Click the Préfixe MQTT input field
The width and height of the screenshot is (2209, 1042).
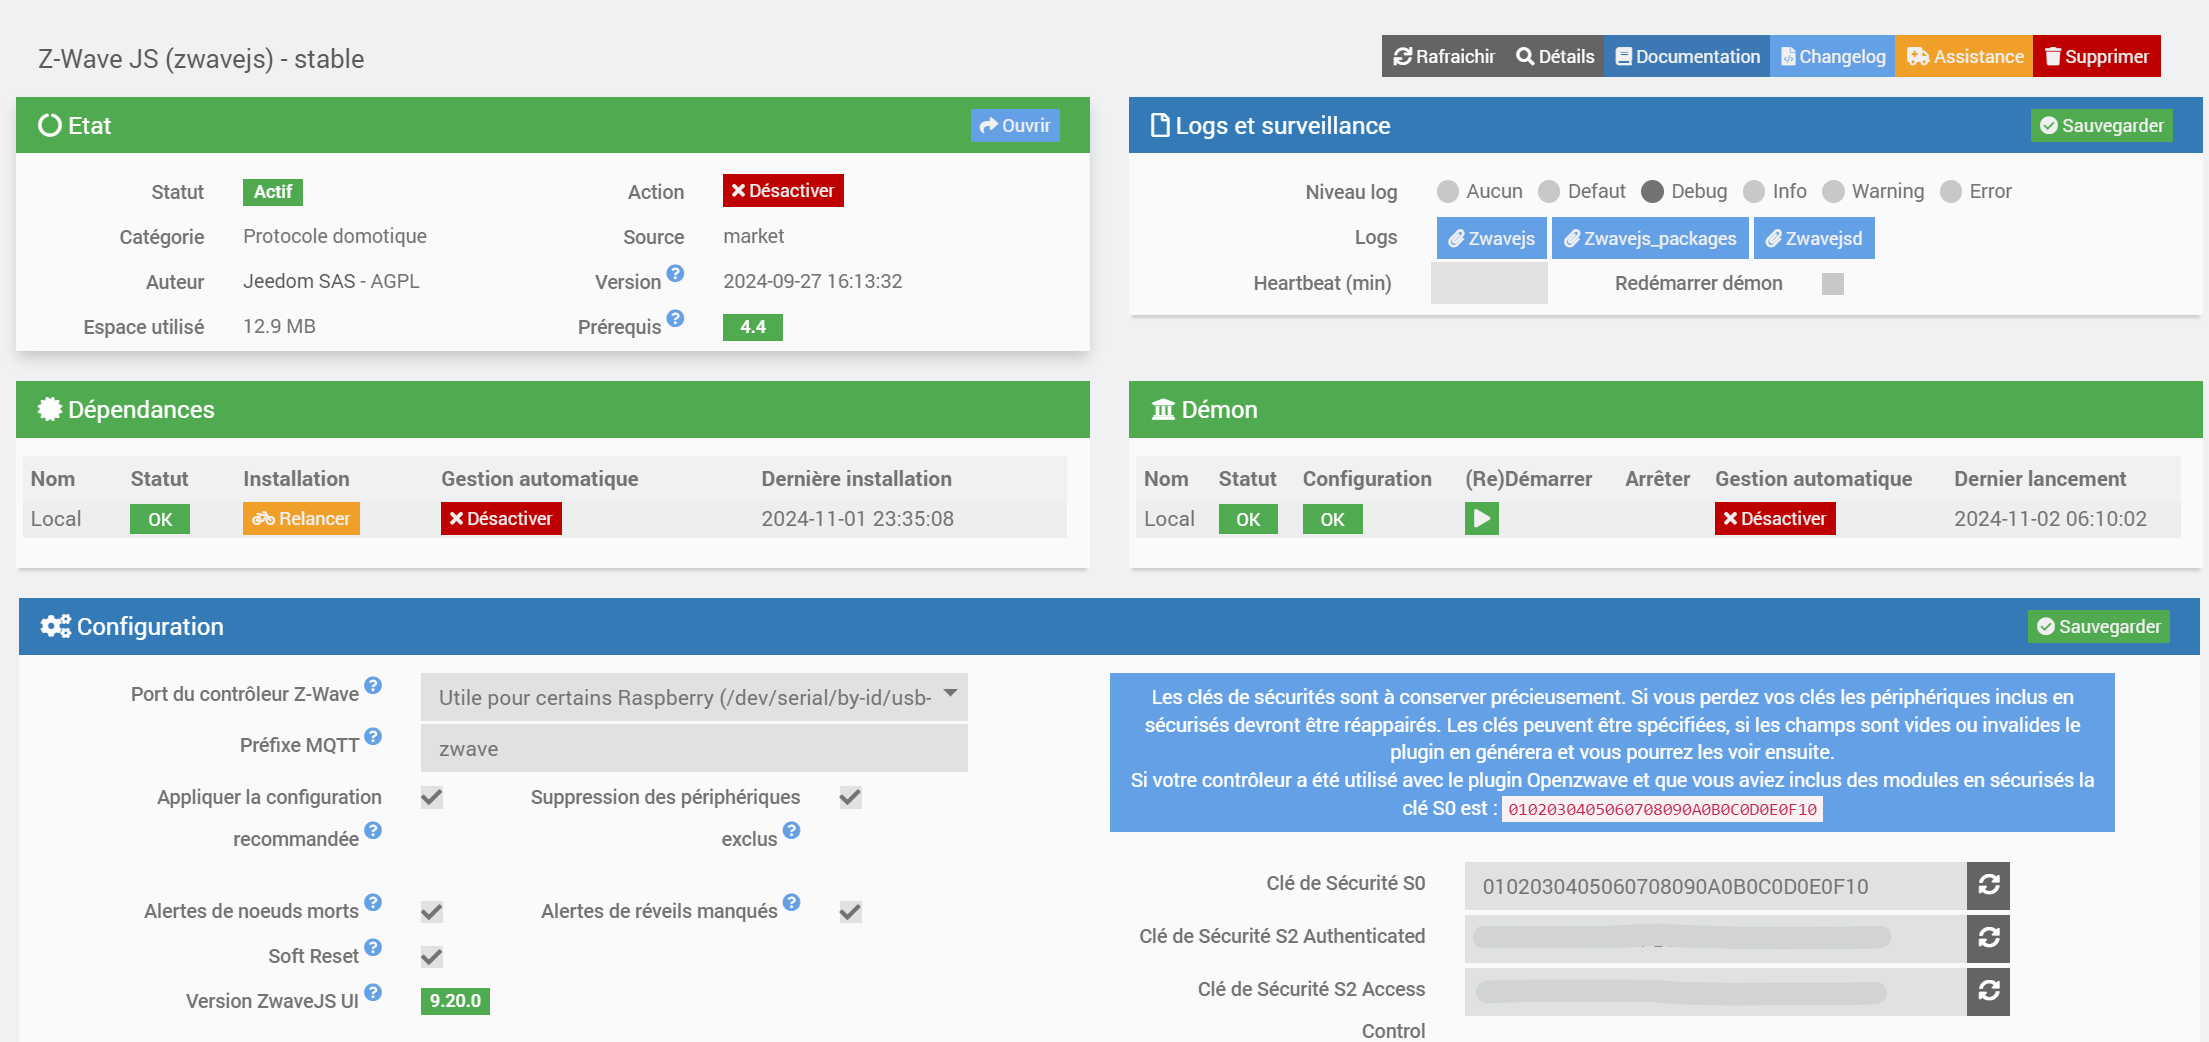pyautogui.click(x=694, y=748)
